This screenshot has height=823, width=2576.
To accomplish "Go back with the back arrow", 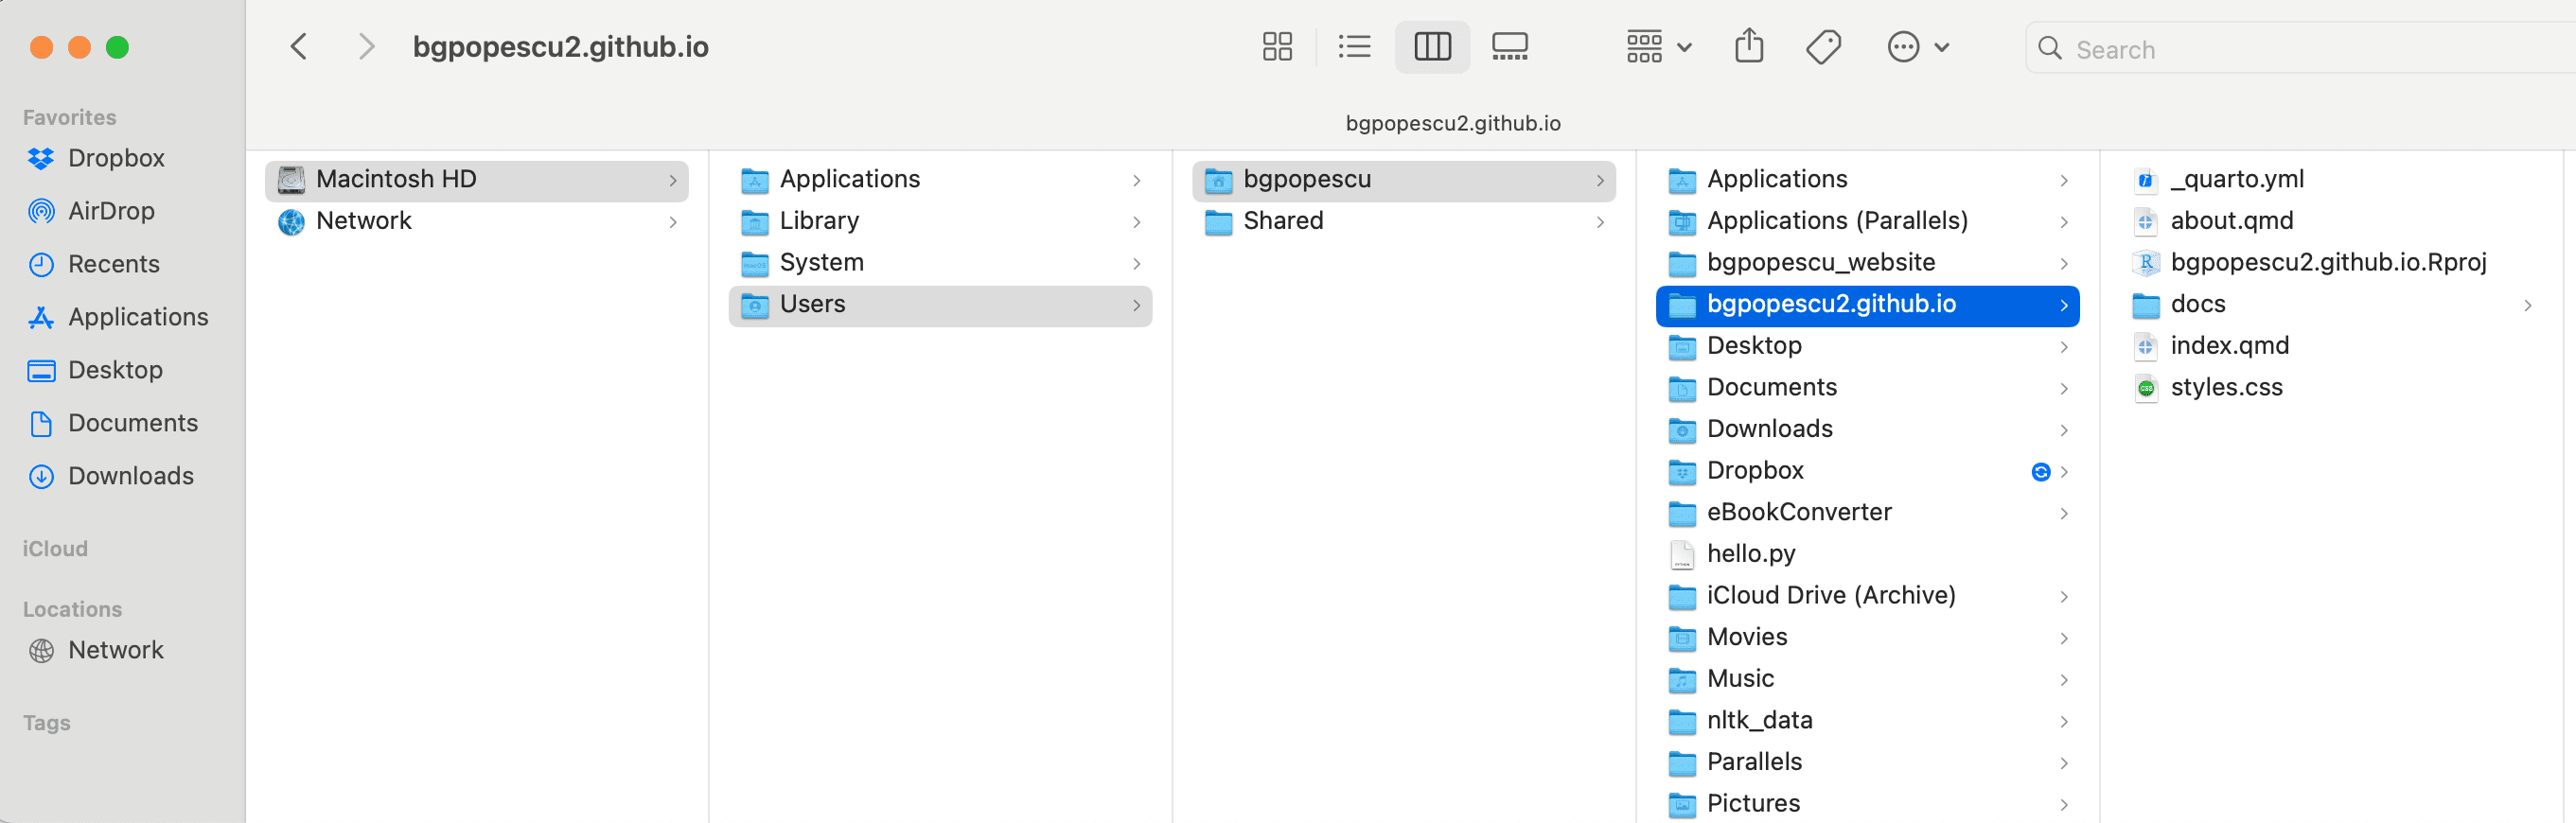I will pos(298,47).
